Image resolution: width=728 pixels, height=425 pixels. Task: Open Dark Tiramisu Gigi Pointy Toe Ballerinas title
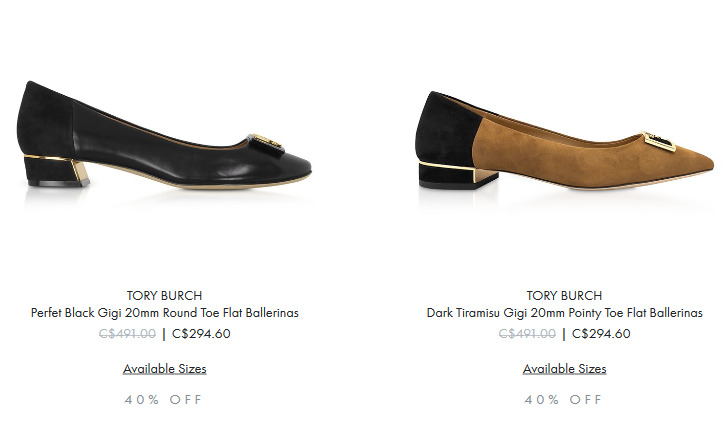[565, 313]
